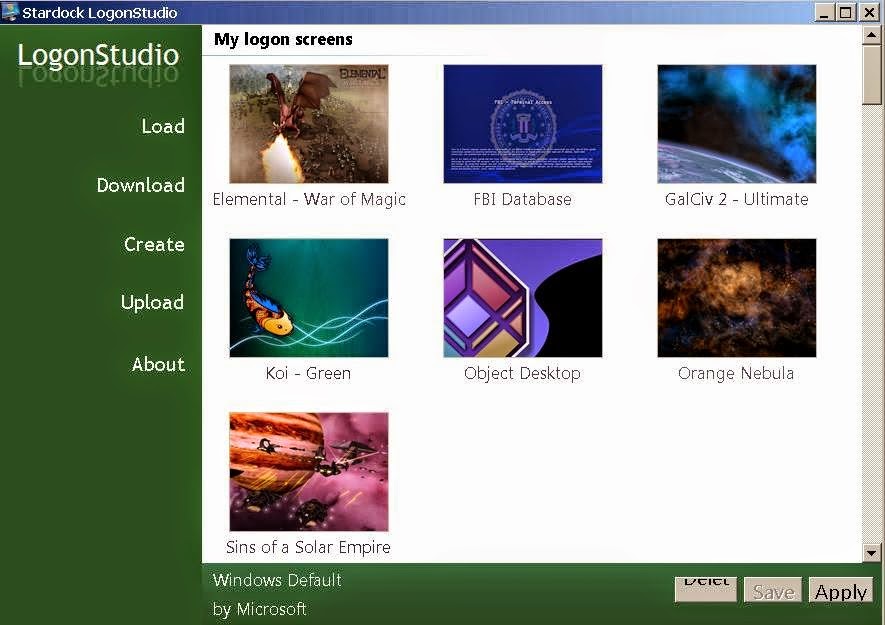Click the "Orange Nebula" caption text
Image resolution: width=885 pixels, height=625 pixels.
tap(735, 373)
